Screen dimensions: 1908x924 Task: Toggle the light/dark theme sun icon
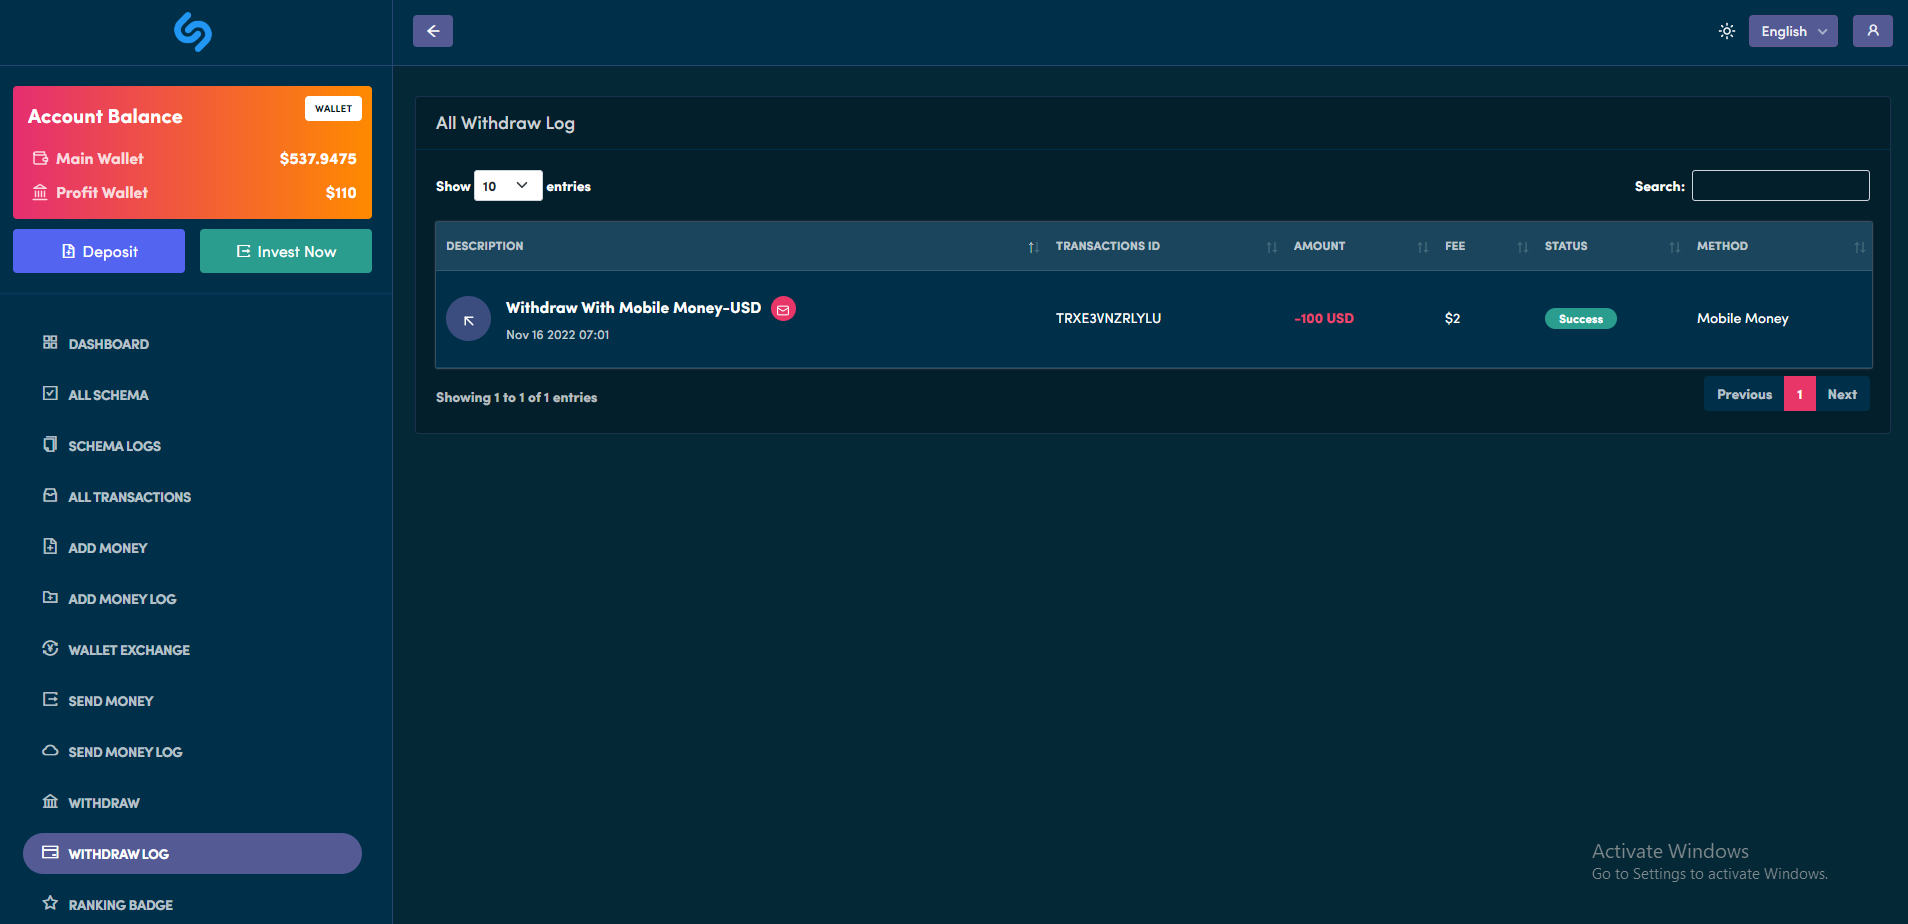pyautogui.click(x=1726, y=31)
